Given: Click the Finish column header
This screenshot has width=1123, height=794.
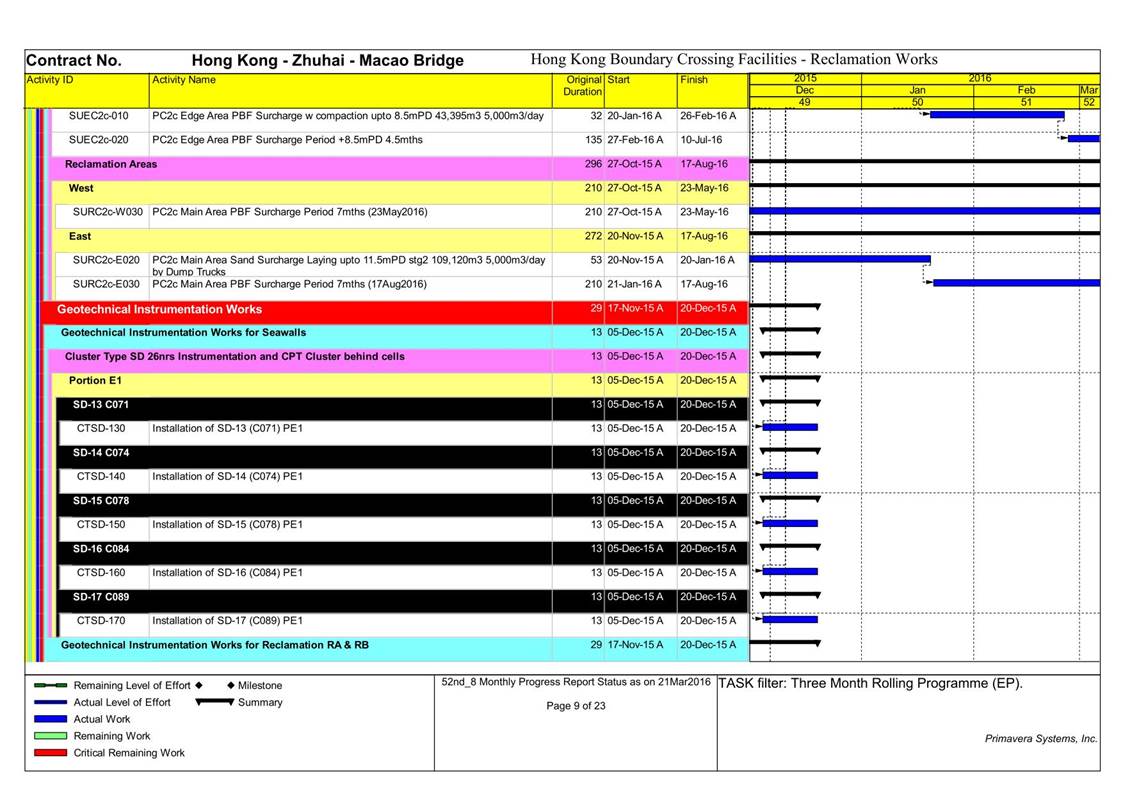Looking at the screenshot, I should [x=713, y=91].
